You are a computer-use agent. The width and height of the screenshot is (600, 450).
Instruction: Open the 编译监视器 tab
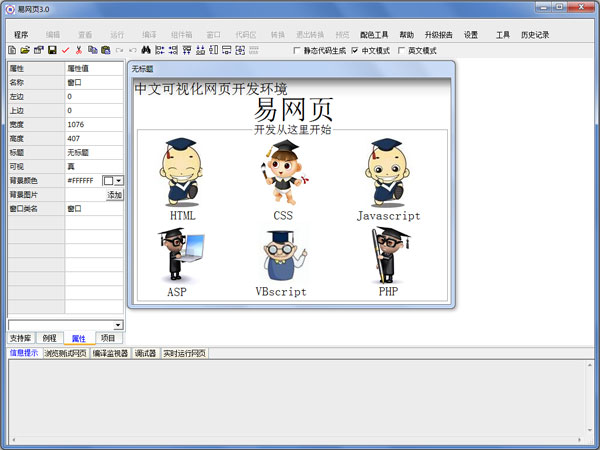point(111,353)
